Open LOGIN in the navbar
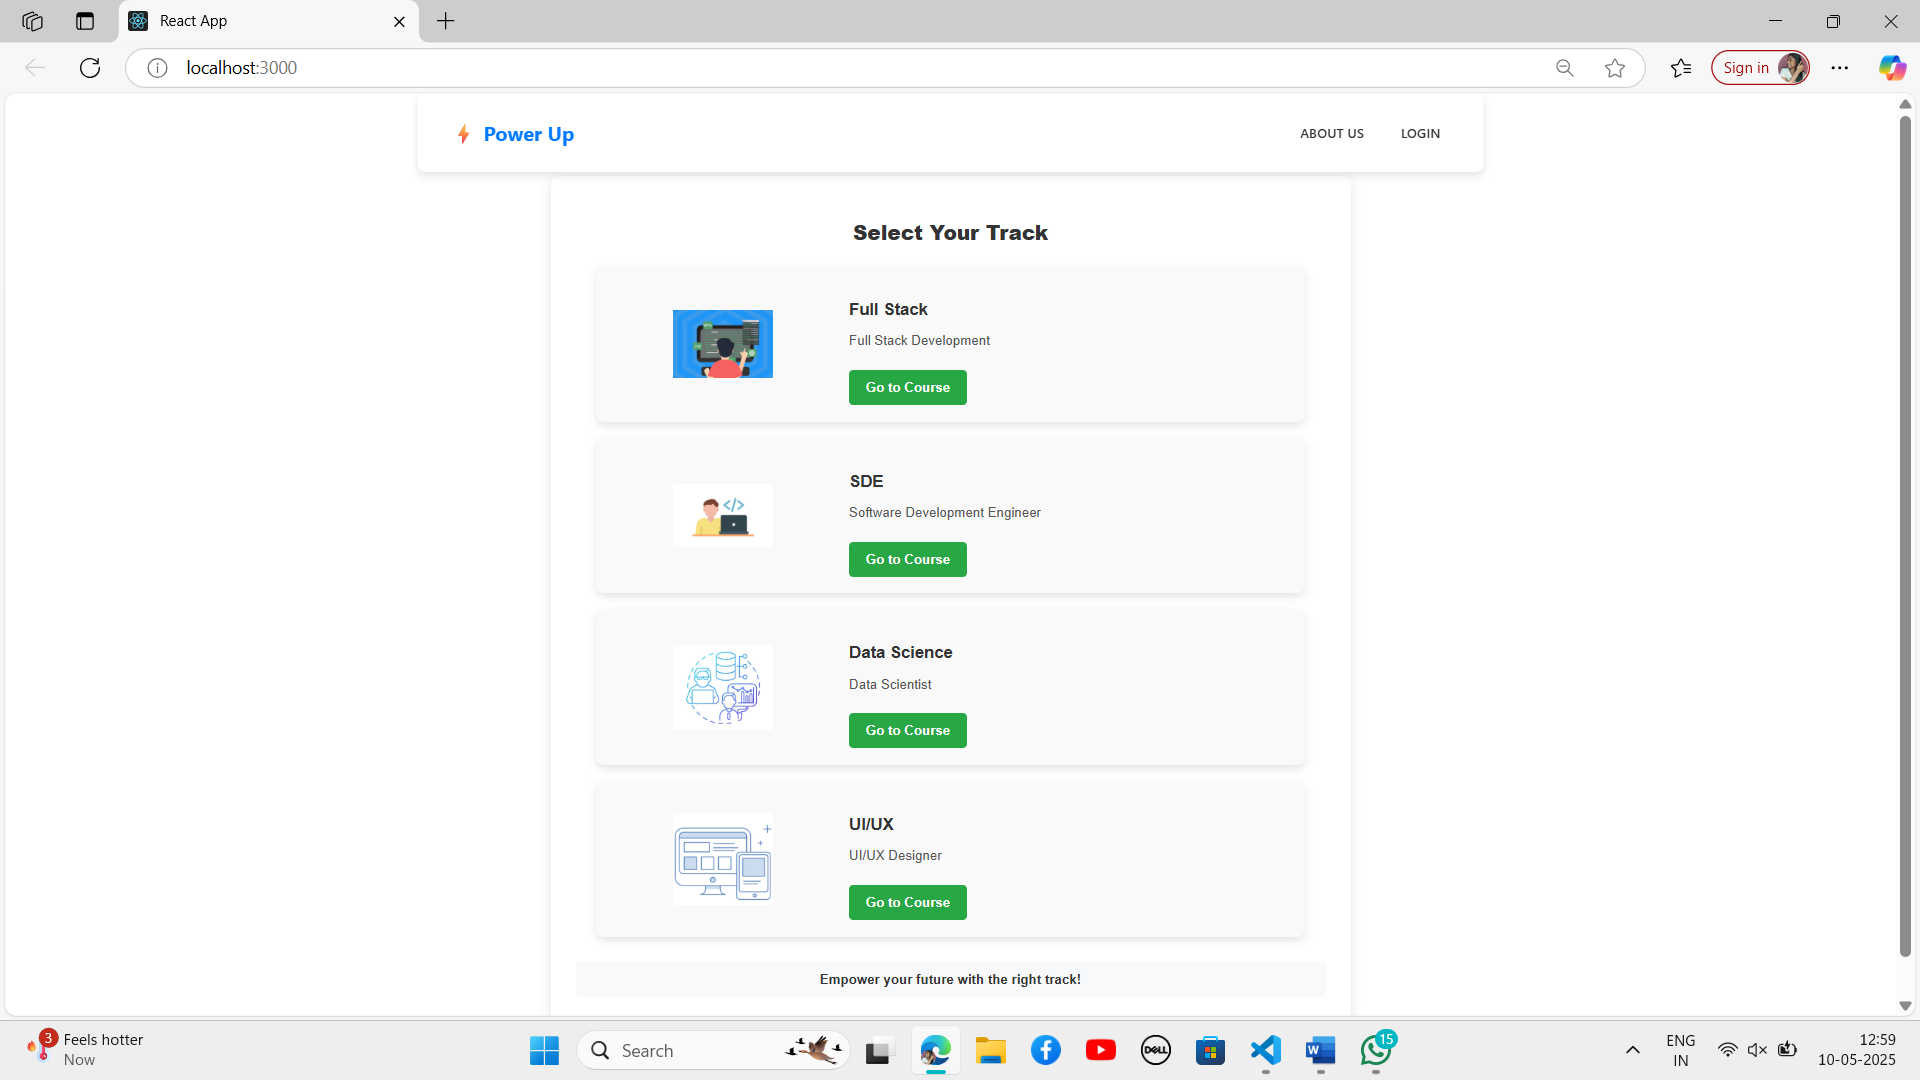The width and height of the screenshot is (1920, 1080). pyautogui.click(x=1420, y=133)
